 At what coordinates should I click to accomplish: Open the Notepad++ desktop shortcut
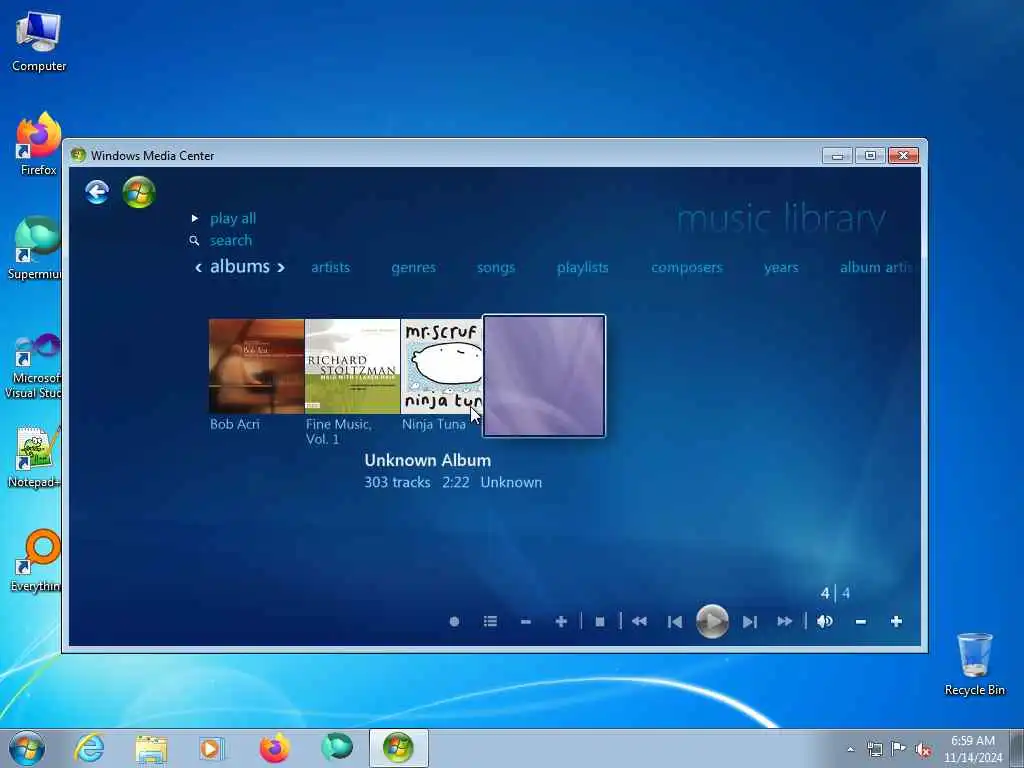point(34,457)
